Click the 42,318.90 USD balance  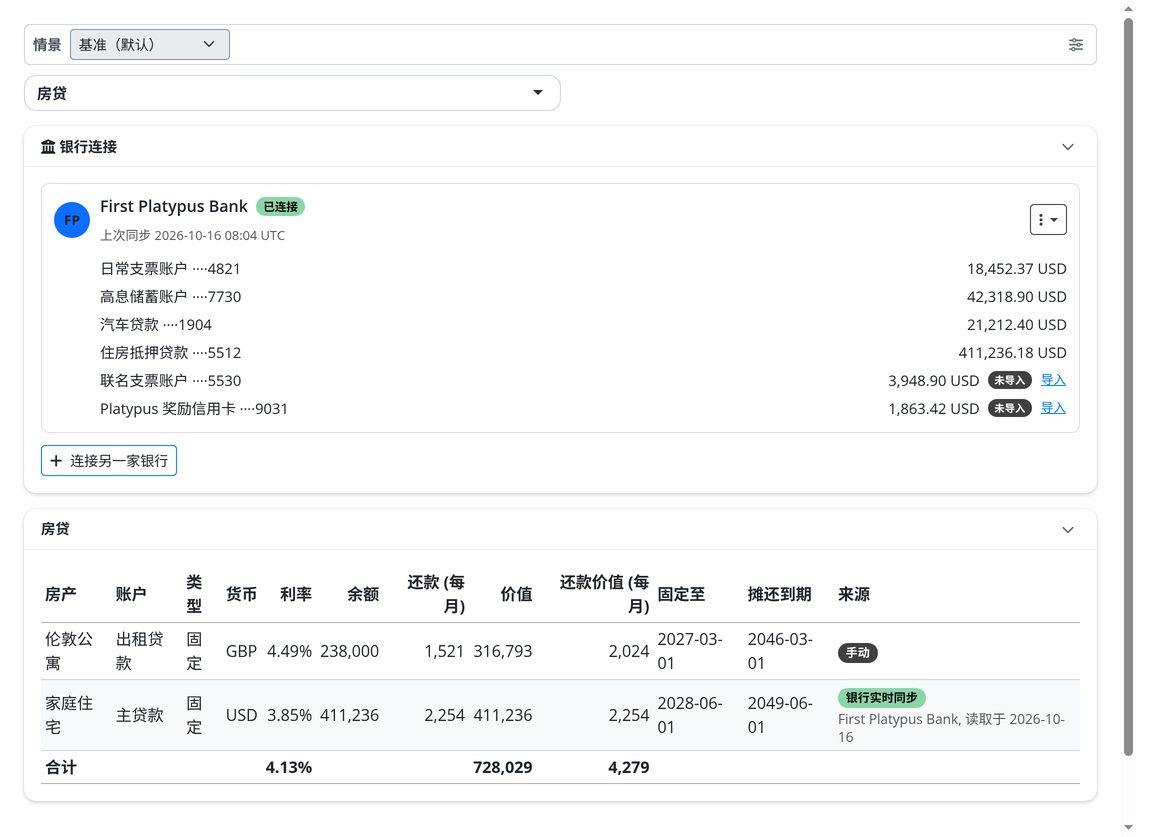[x=1016, y=297]
